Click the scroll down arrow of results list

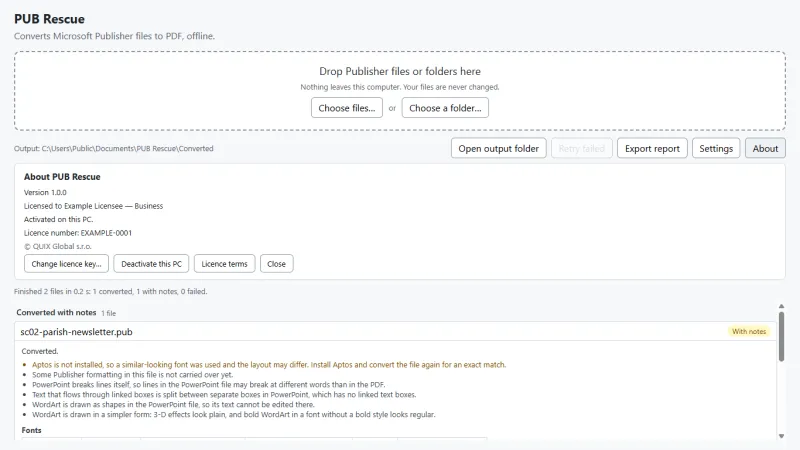point(781,436)
